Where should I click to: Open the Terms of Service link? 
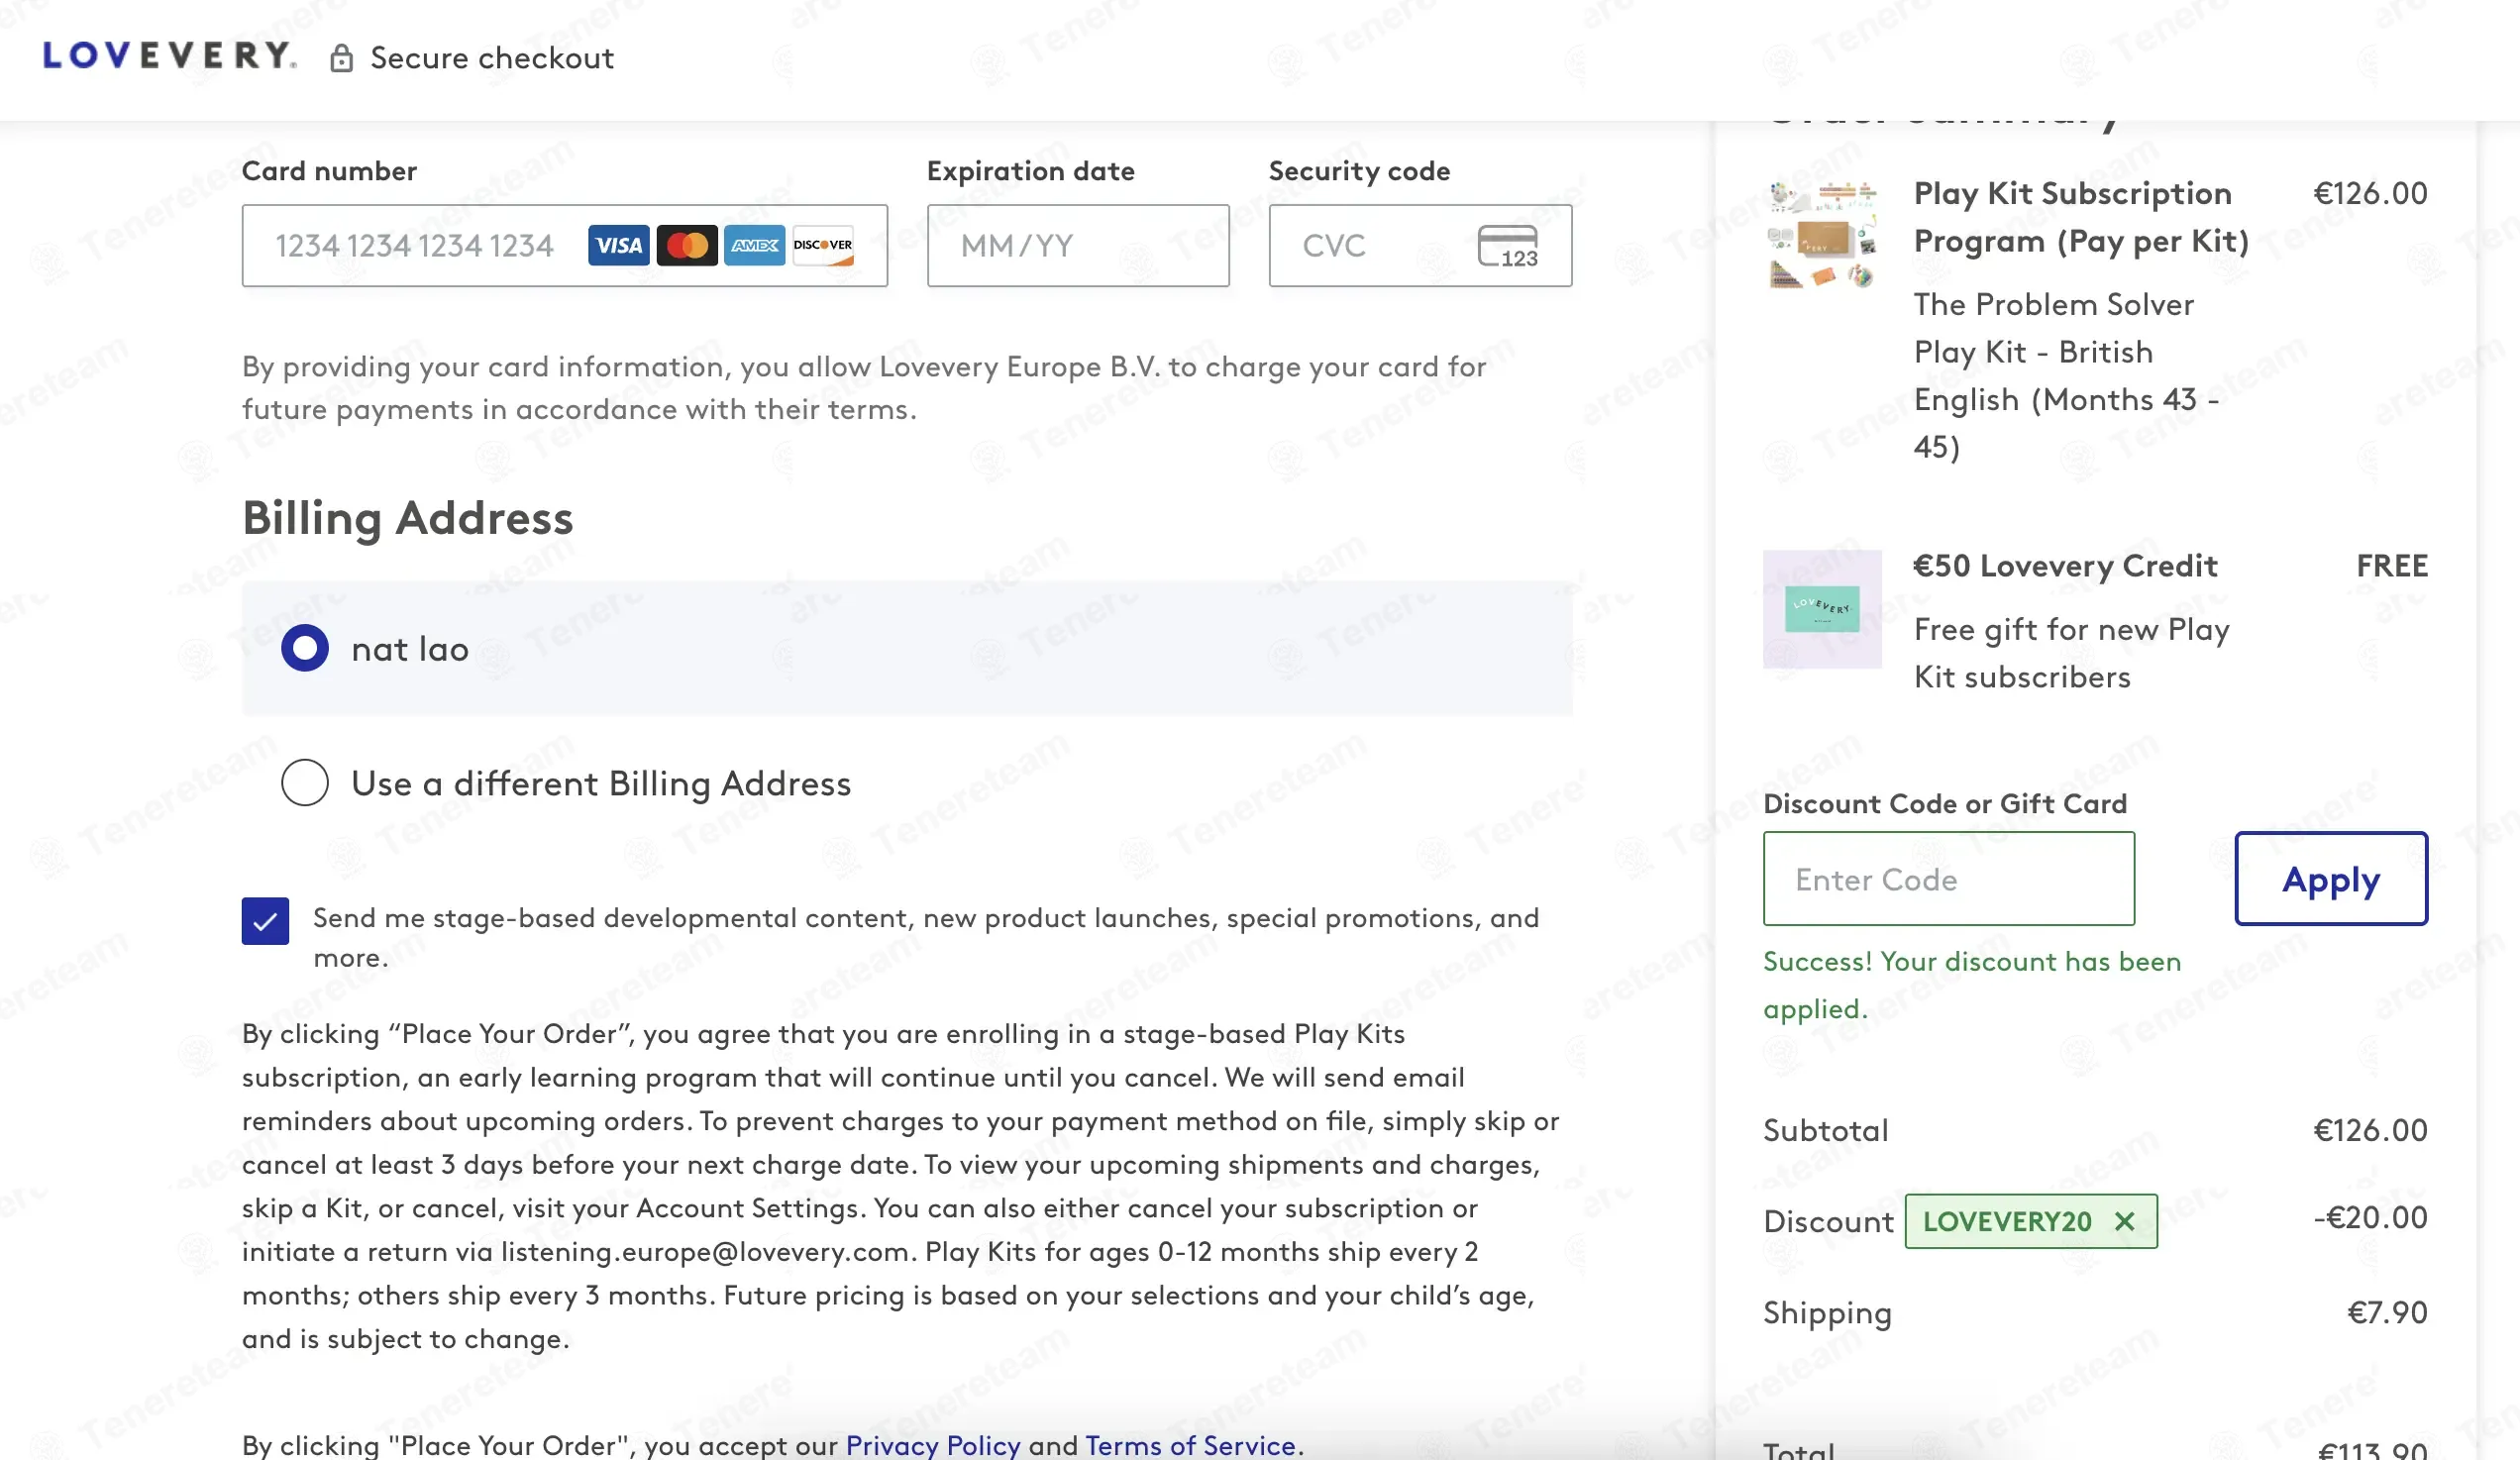1190,1445
